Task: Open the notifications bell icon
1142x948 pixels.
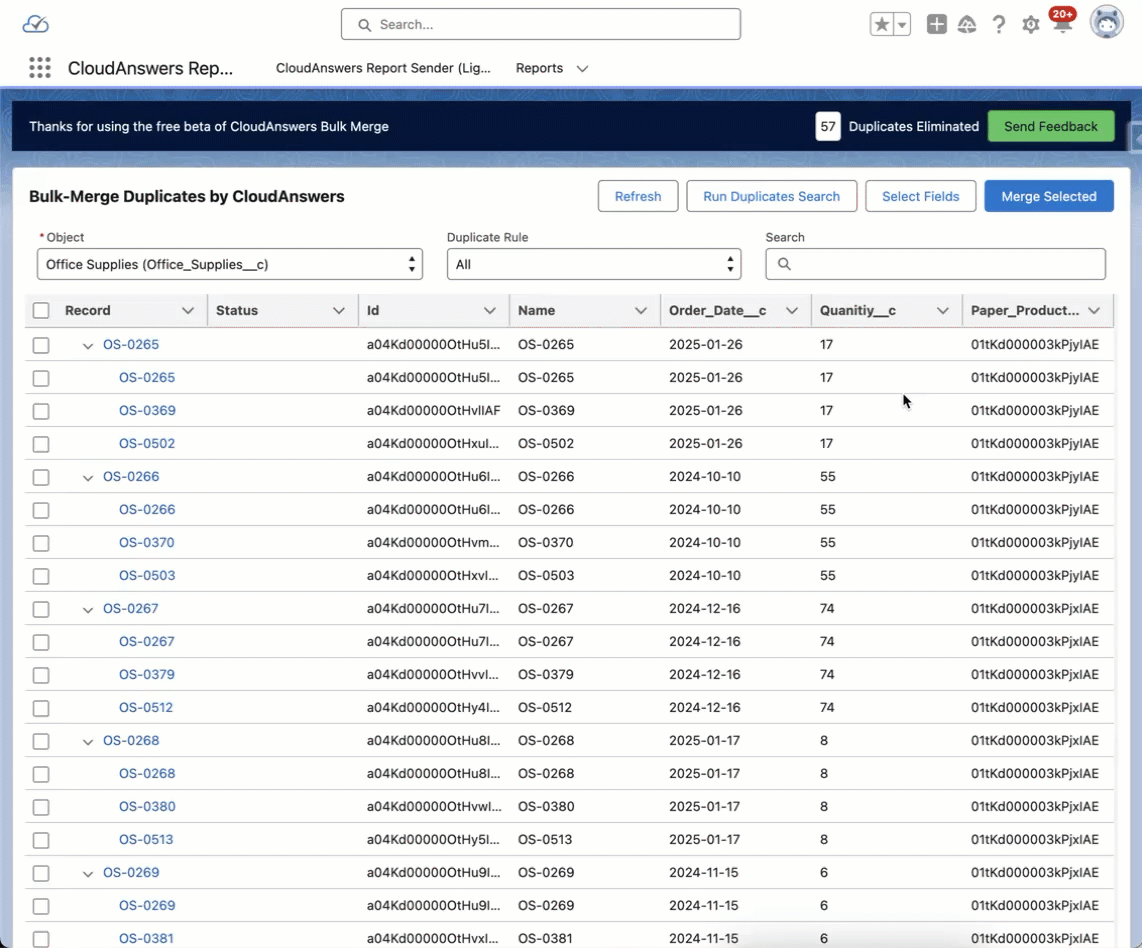Action: (1062, 26)
